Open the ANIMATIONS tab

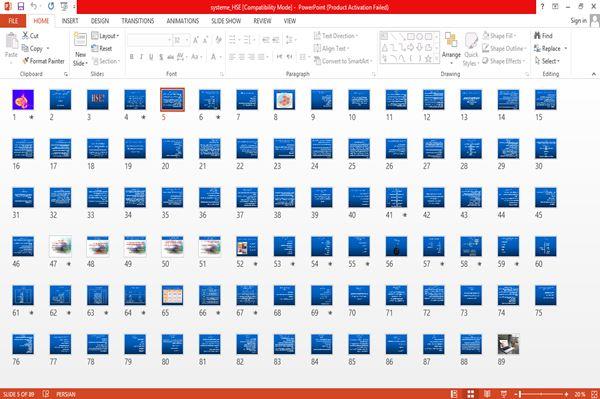coord(183,21)
